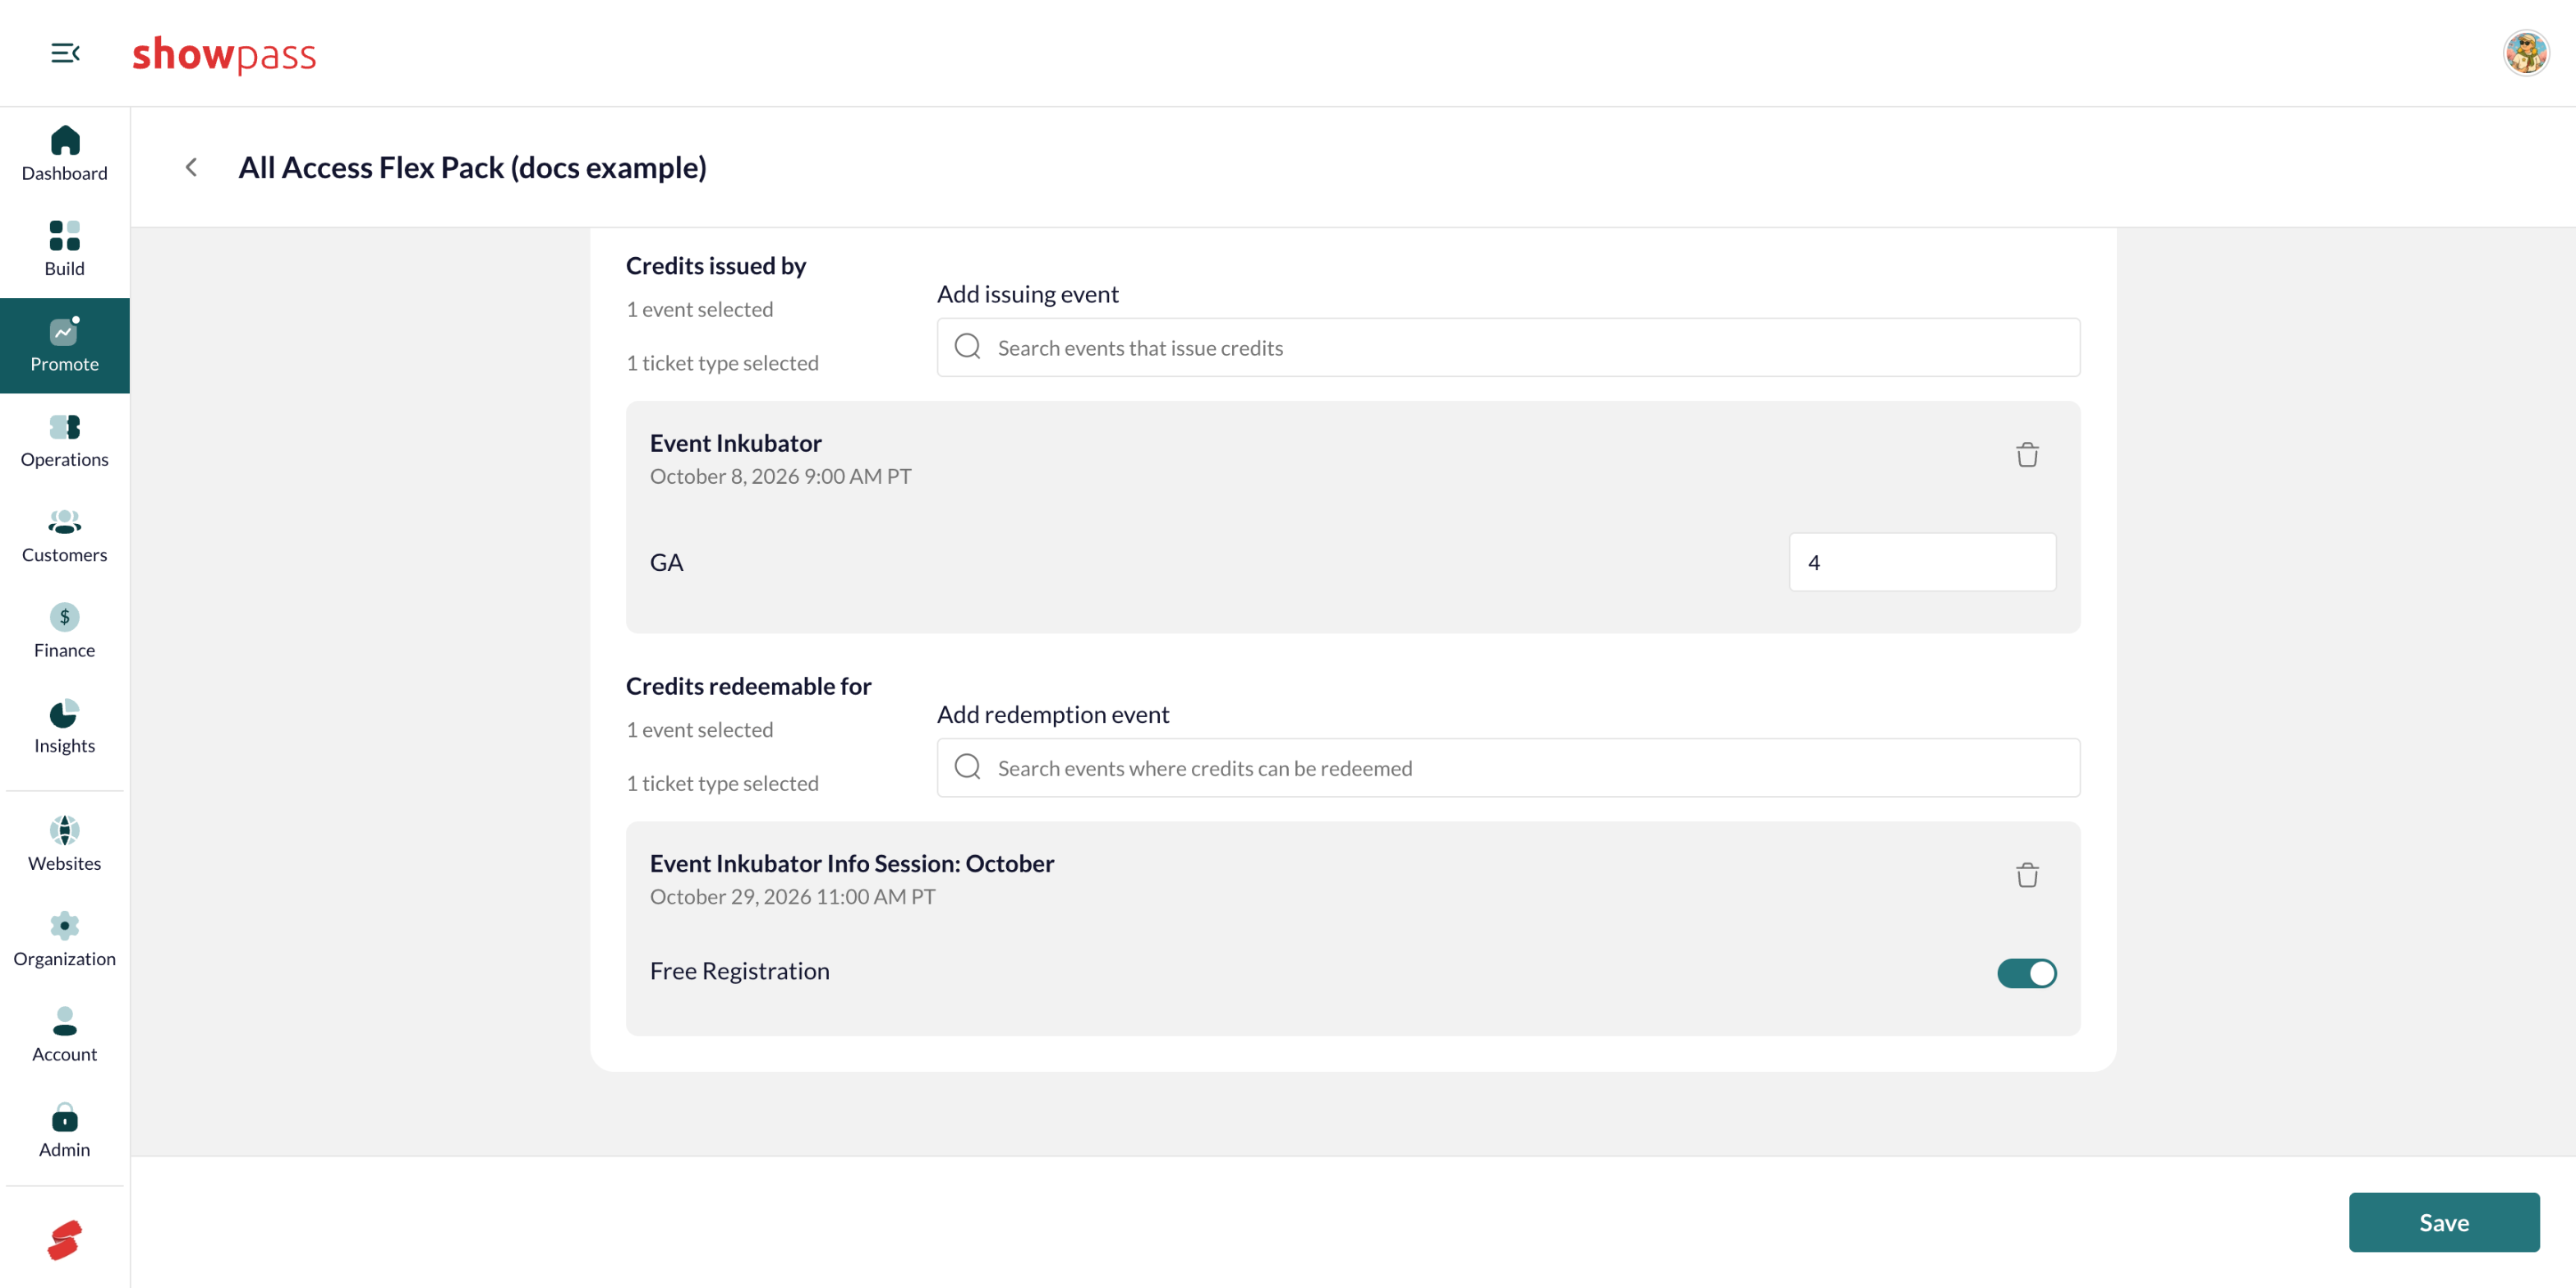Click the issuing event search magnifier icon

(967, 346)
